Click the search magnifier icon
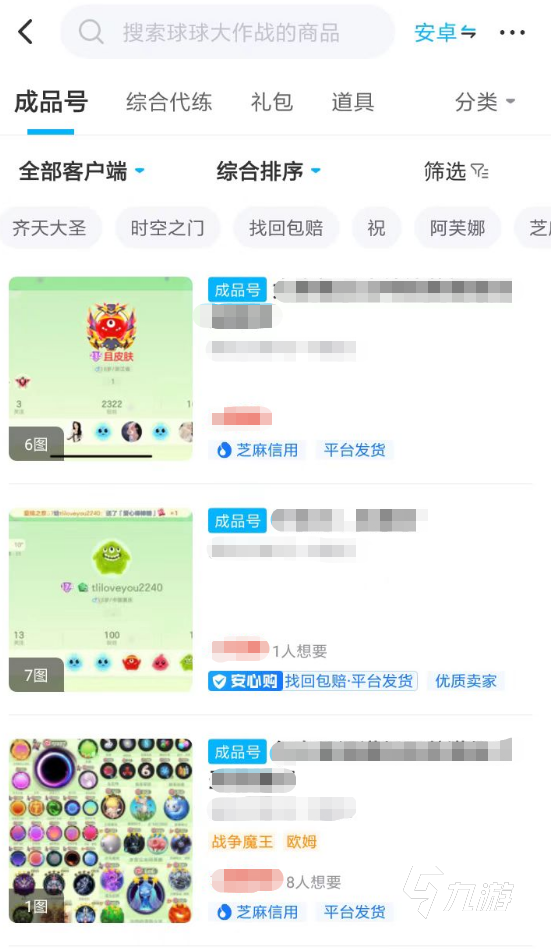This screenshot has width=554, height=949. [x=91, y=31]
